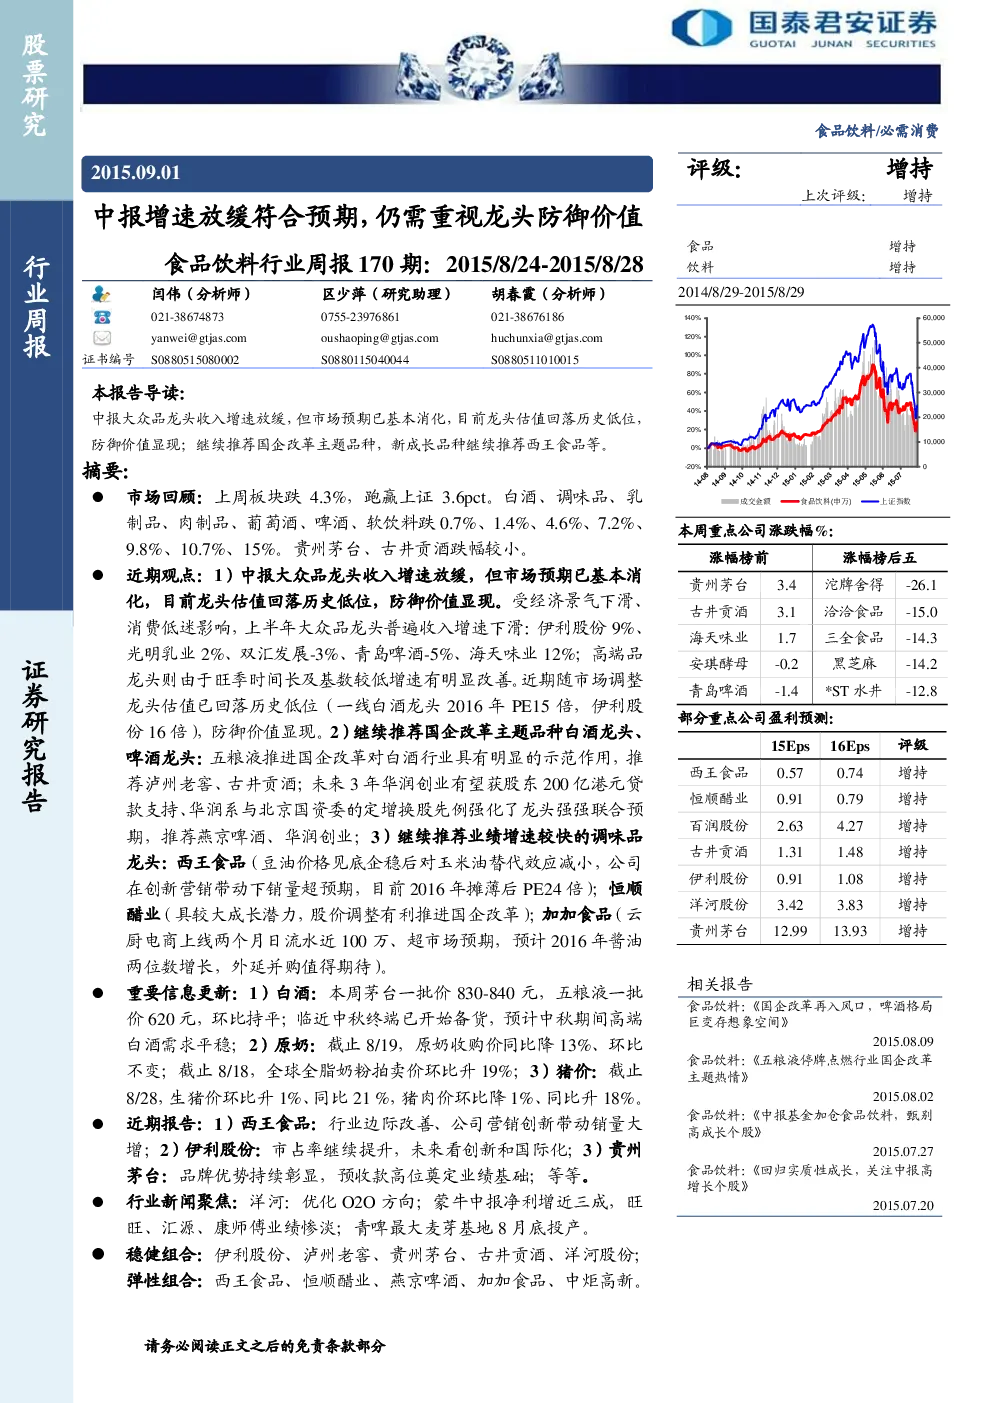Screen dimensions: 992x1403
Task: Click 青岛啤酒 table cell
Action: click(x=718, y=691)
